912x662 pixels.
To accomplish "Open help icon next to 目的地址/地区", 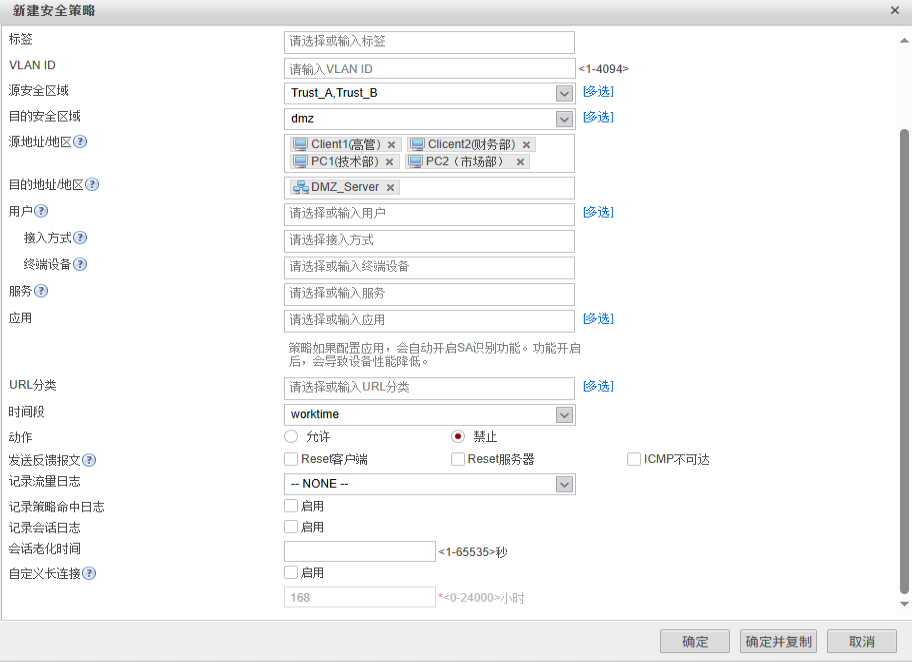I will coord(92,184).
